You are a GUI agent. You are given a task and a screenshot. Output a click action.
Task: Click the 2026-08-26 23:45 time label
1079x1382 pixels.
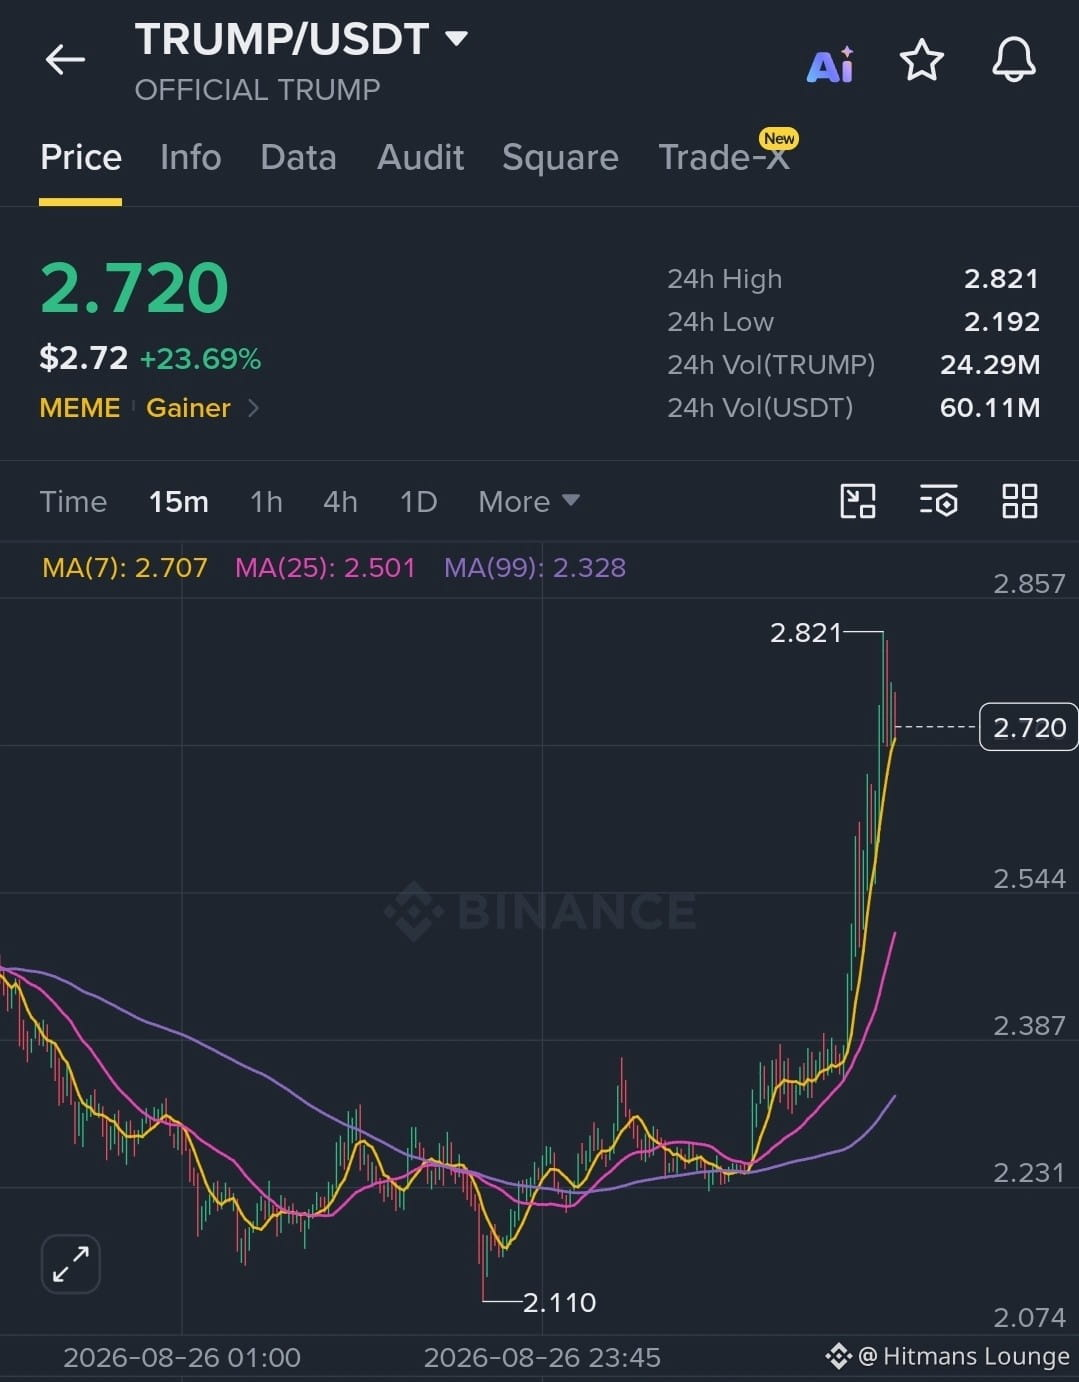[x=542, y=1358]
